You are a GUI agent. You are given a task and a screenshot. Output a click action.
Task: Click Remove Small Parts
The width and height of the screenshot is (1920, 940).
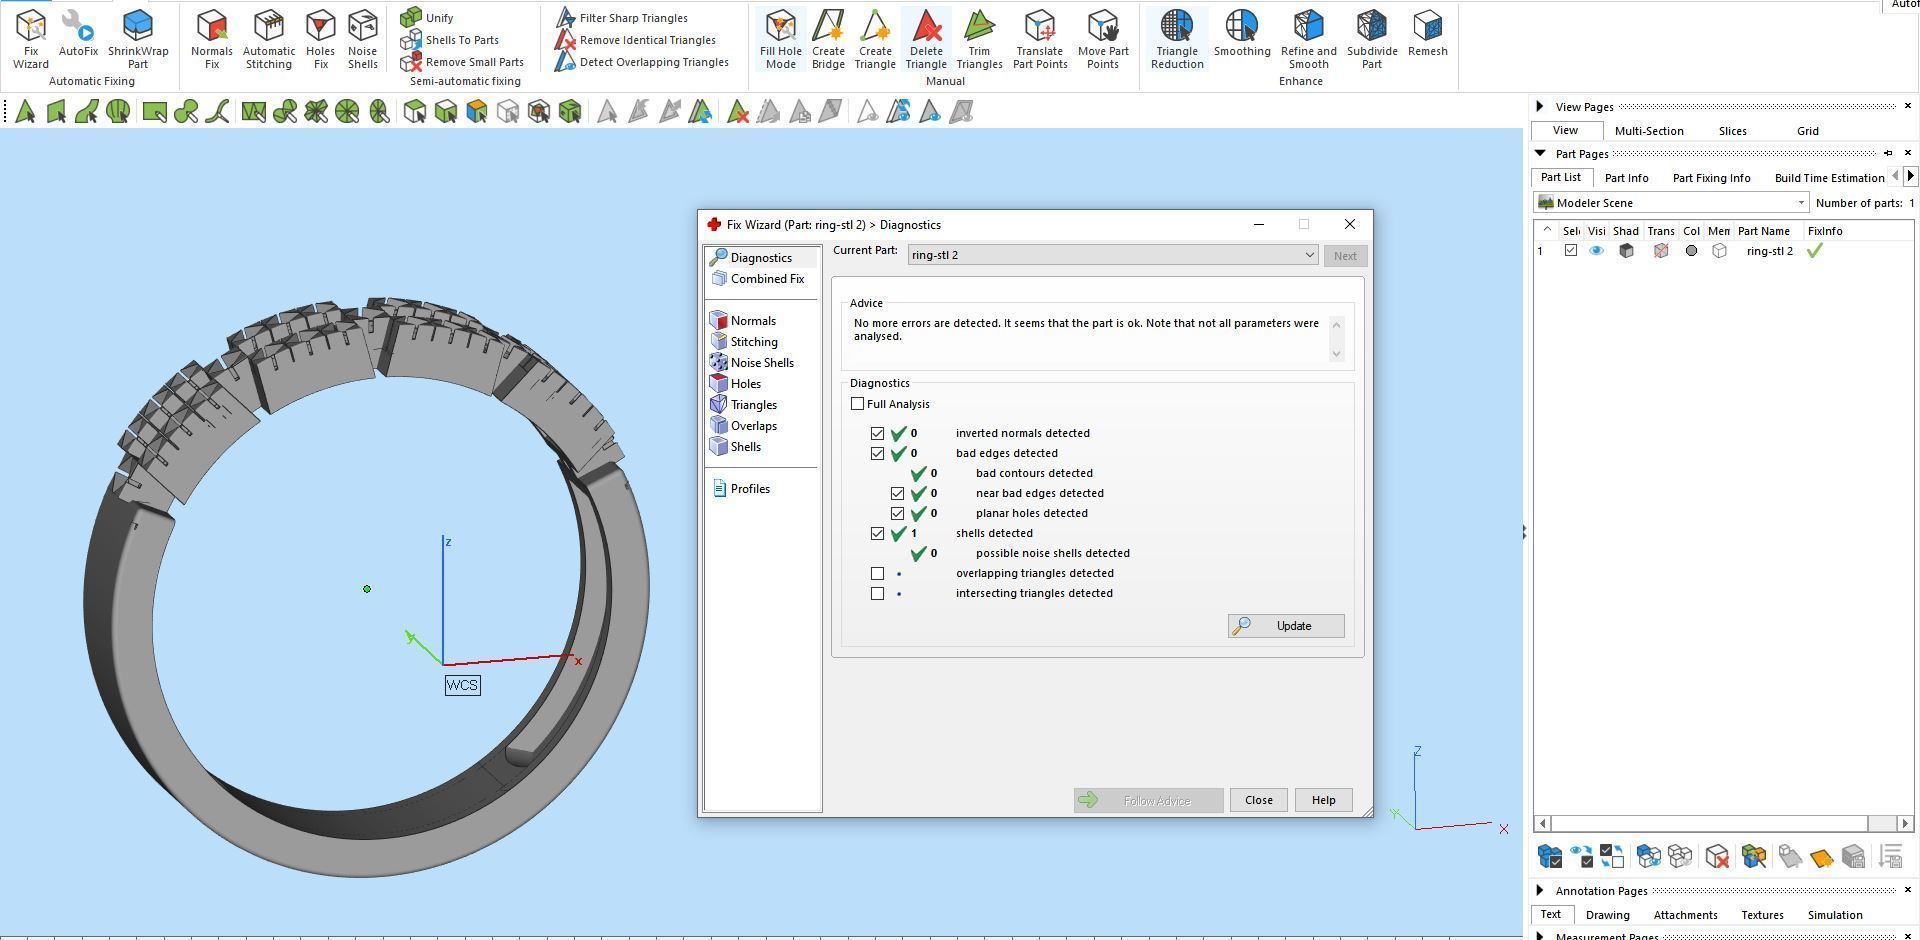click(x=462, y=62)
